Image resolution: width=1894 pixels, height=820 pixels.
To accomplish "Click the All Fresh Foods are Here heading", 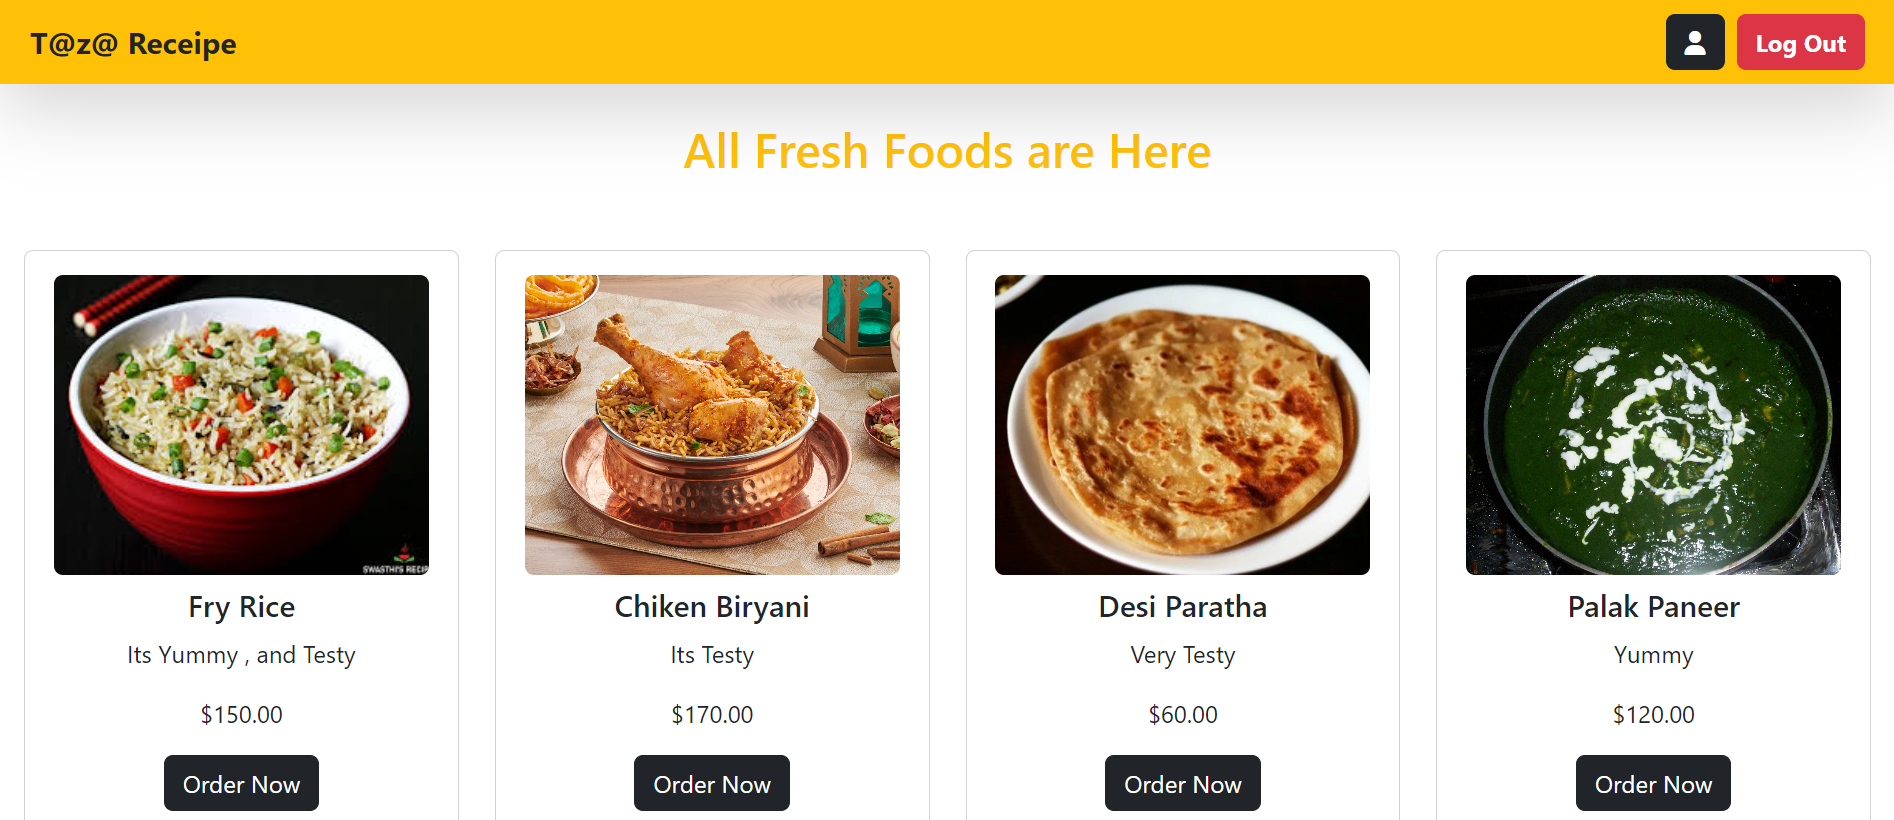I will pos(947,152).
